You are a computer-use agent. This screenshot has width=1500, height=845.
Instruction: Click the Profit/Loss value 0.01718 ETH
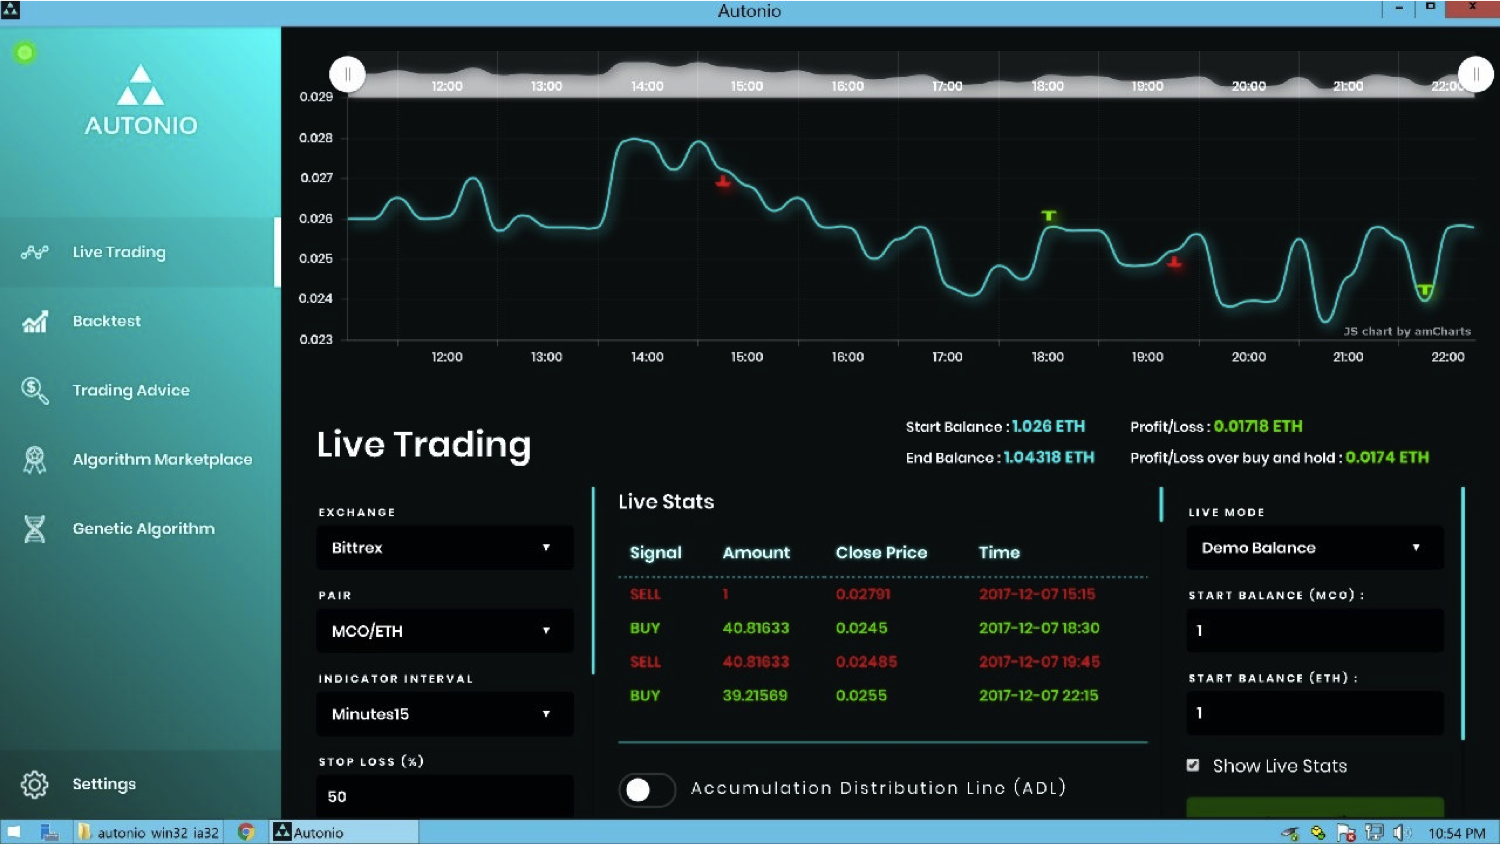pyautogui.click(x=1258, y=426)
